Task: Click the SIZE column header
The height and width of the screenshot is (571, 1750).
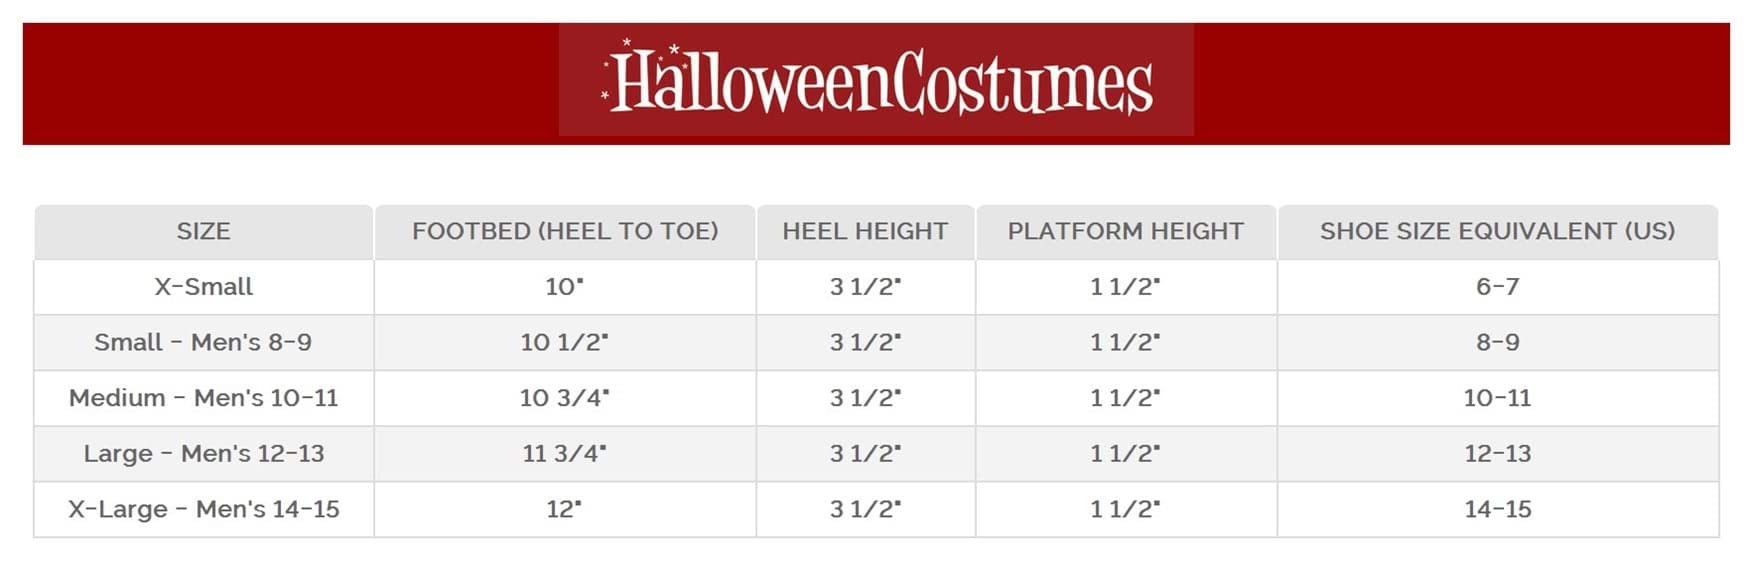Action: [203, 232]
